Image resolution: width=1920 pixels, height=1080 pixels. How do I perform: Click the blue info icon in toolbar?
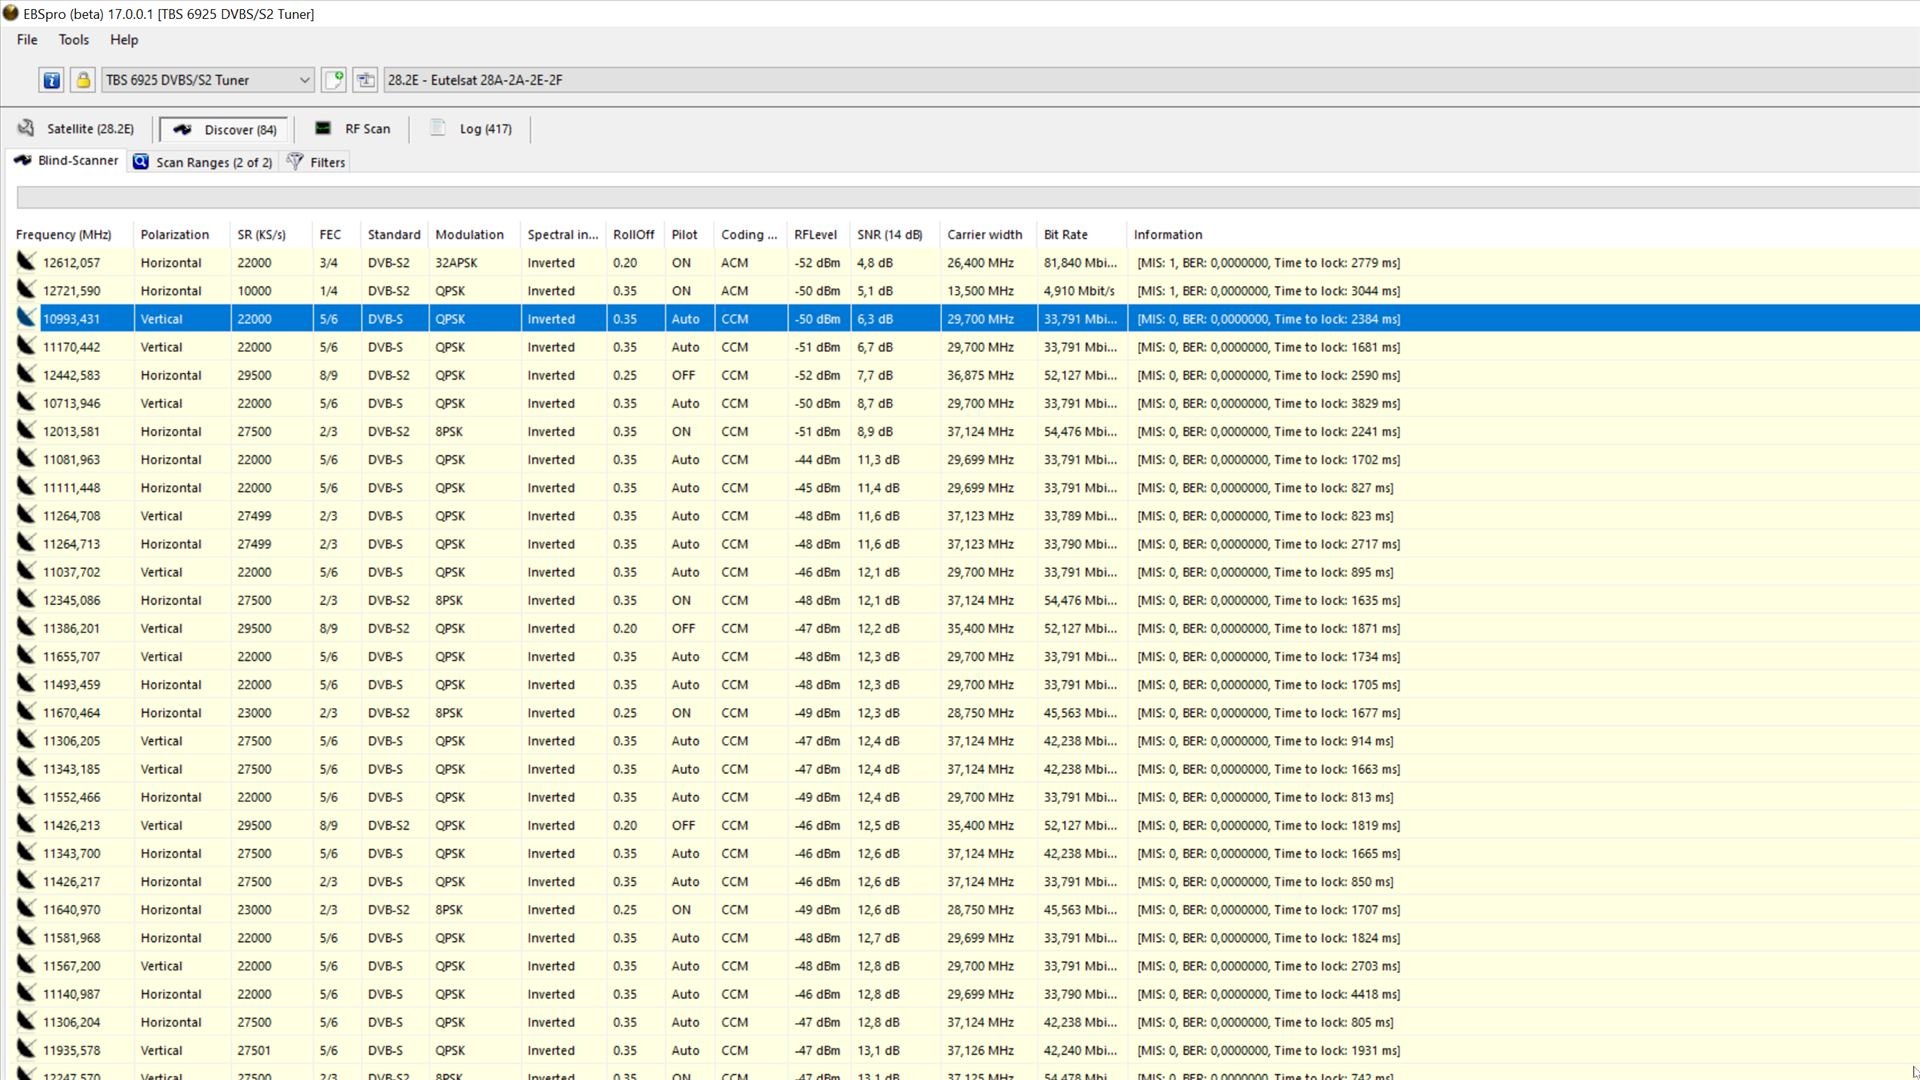[x=51, y=80]
